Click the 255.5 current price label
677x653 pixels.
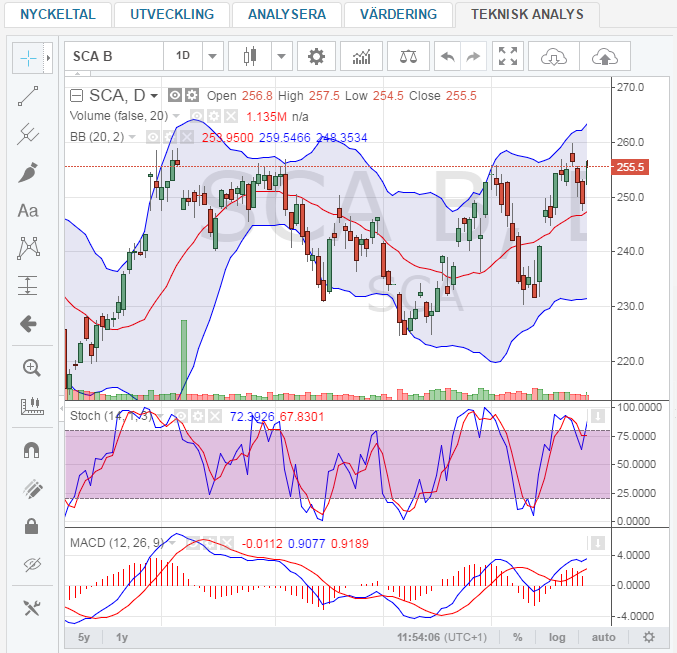[630, 167]
